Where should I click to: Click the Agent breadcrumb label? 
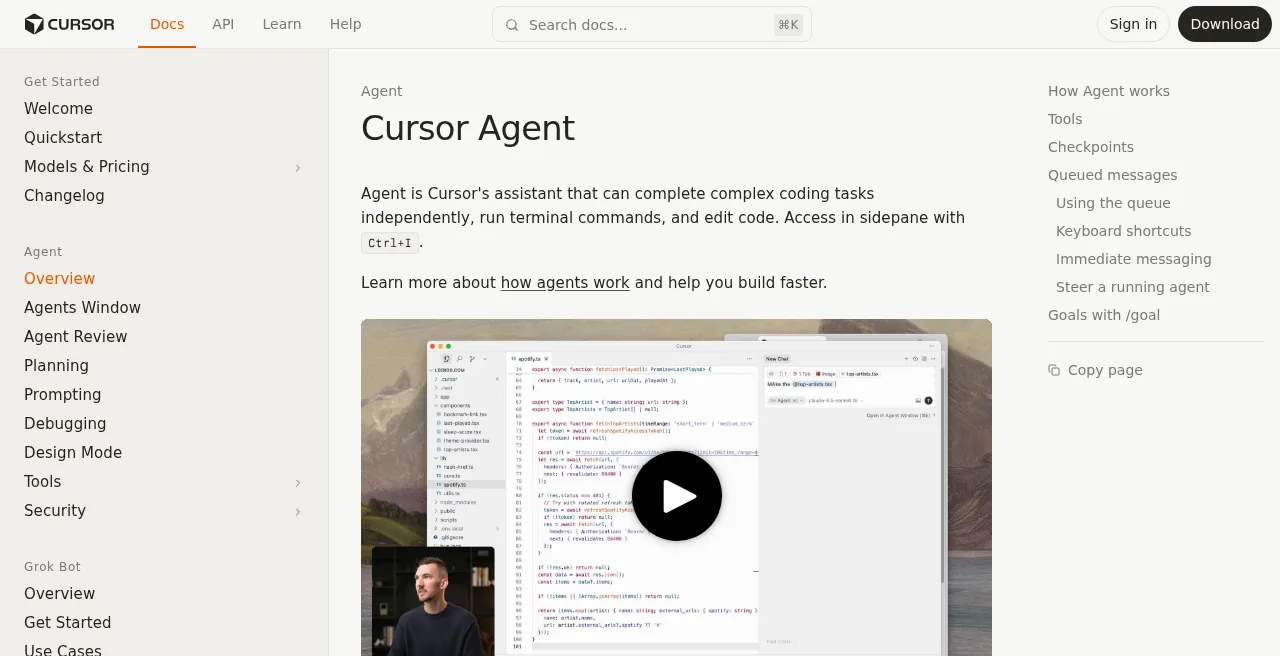tap(382, 91)
